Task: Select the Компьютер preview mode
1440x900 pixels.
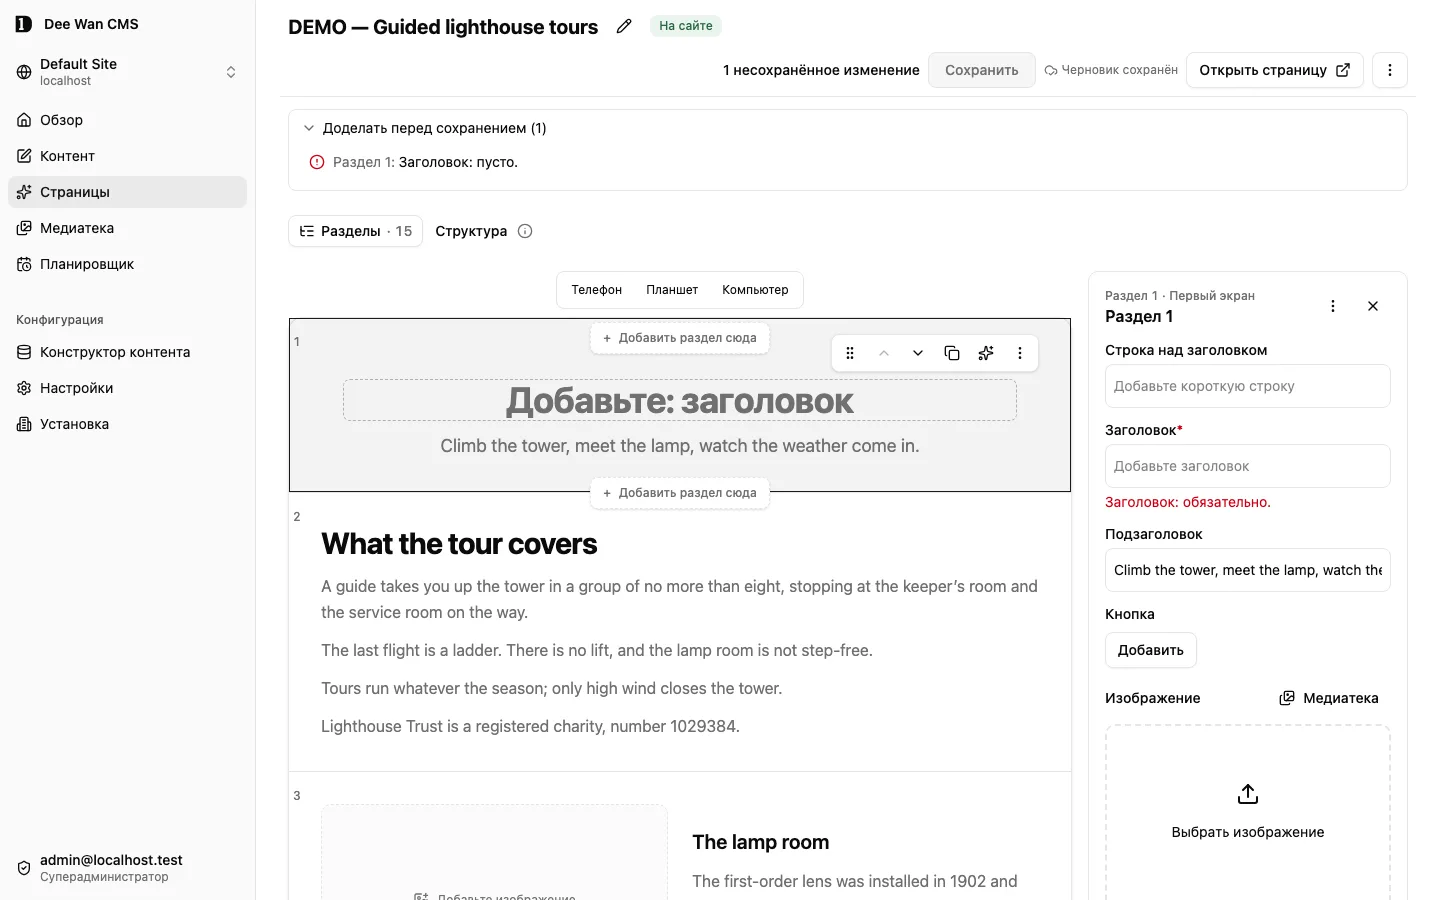Action: 755,290
